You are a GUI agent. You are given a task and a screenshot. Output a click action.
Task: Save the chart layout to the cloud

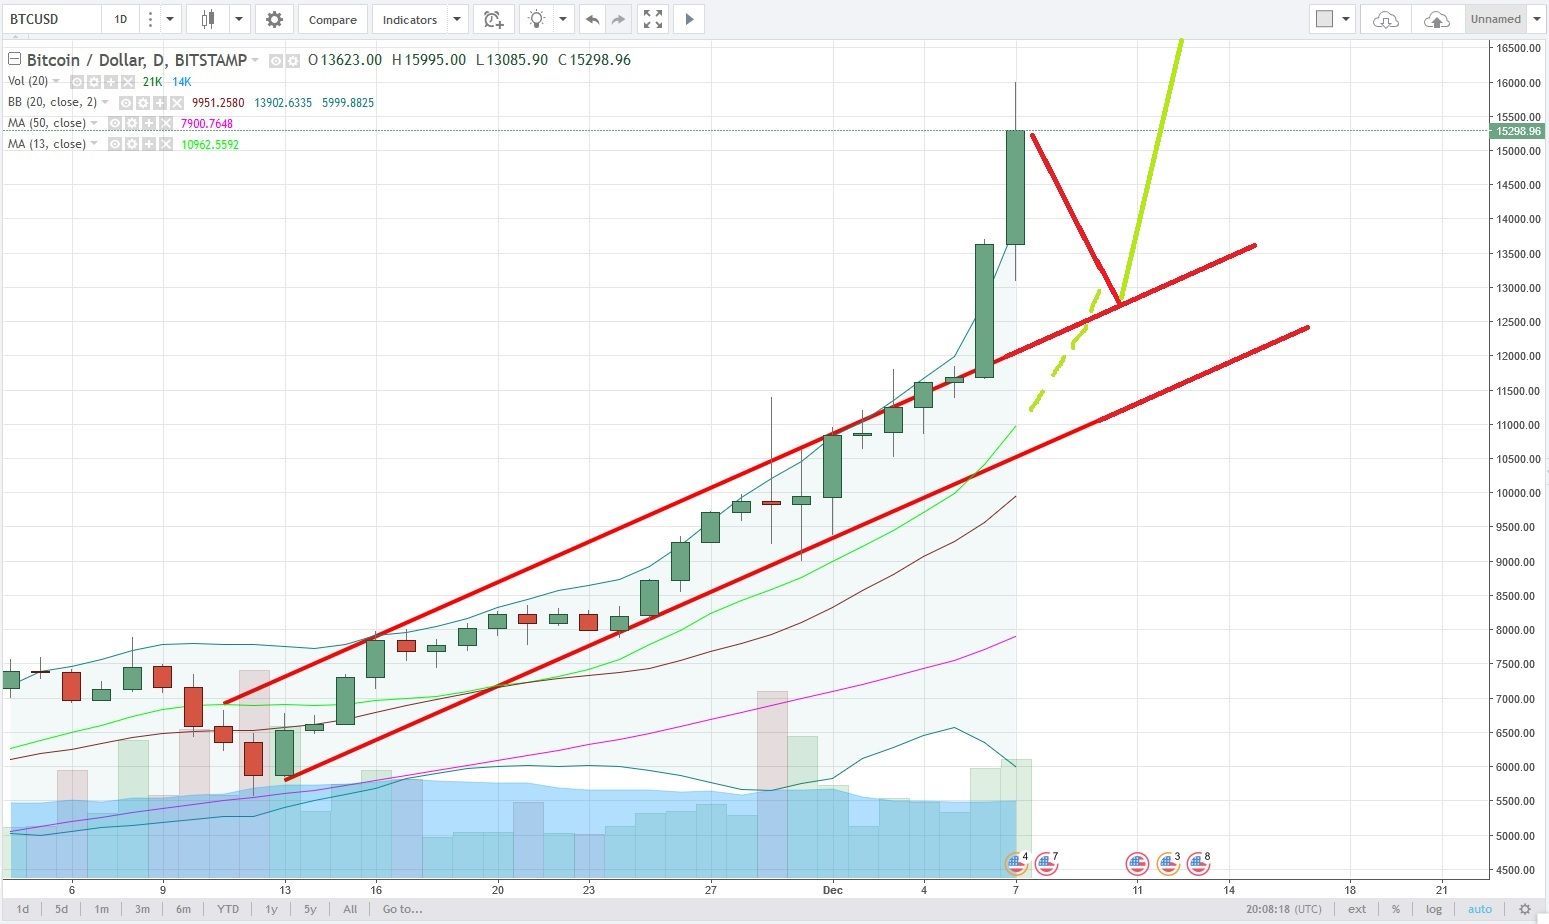click(x=1436, y=19)
